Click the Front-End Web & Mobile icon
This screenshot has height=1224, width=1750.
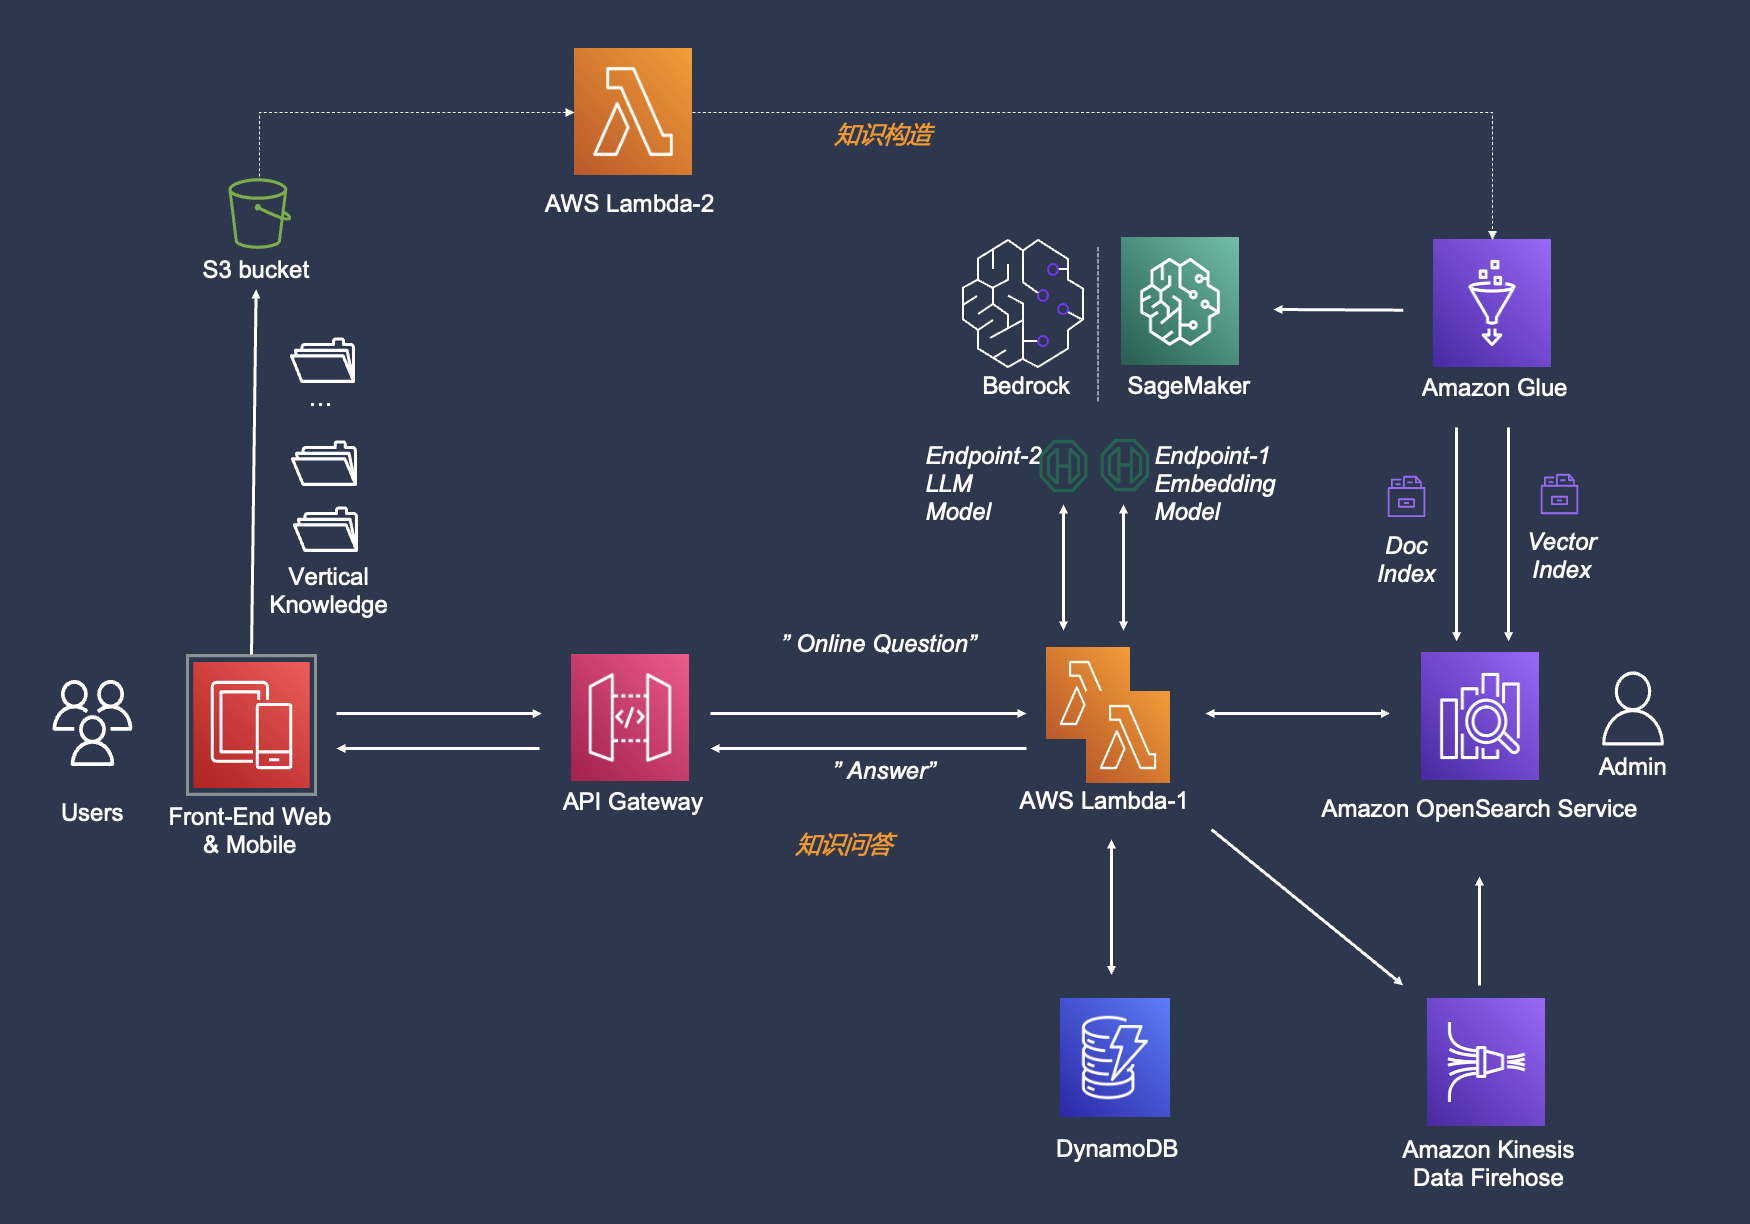point(252,725)
